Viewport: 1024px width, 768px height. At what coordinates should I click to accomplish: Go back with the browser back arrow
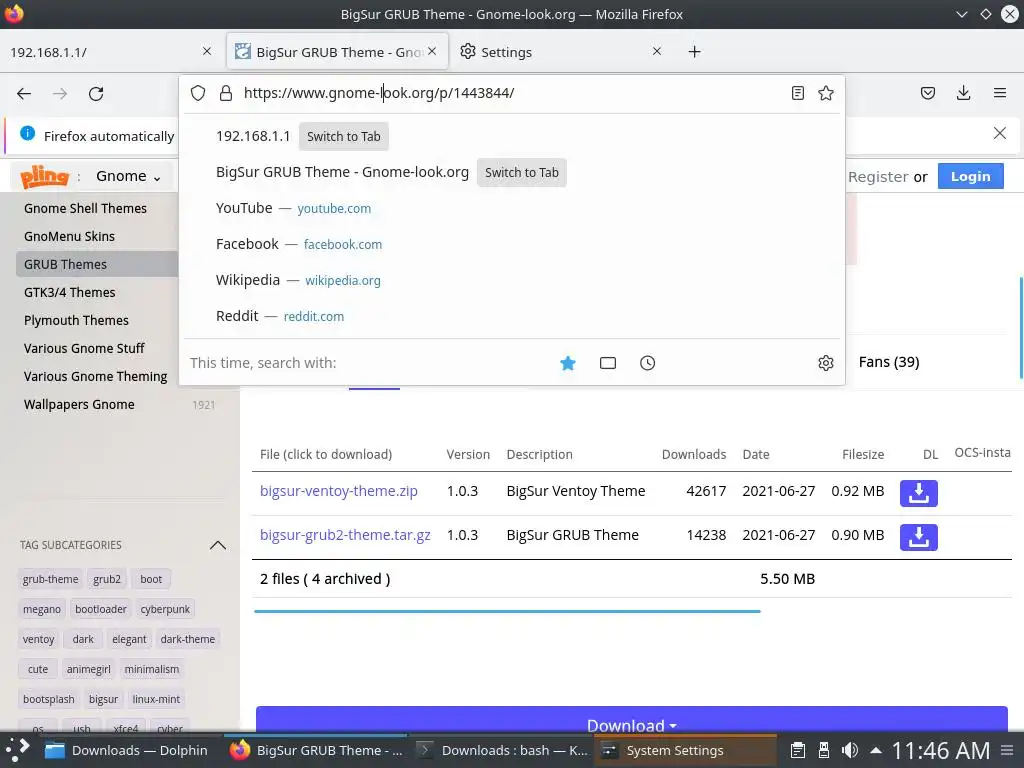click(x=24, y=93)
